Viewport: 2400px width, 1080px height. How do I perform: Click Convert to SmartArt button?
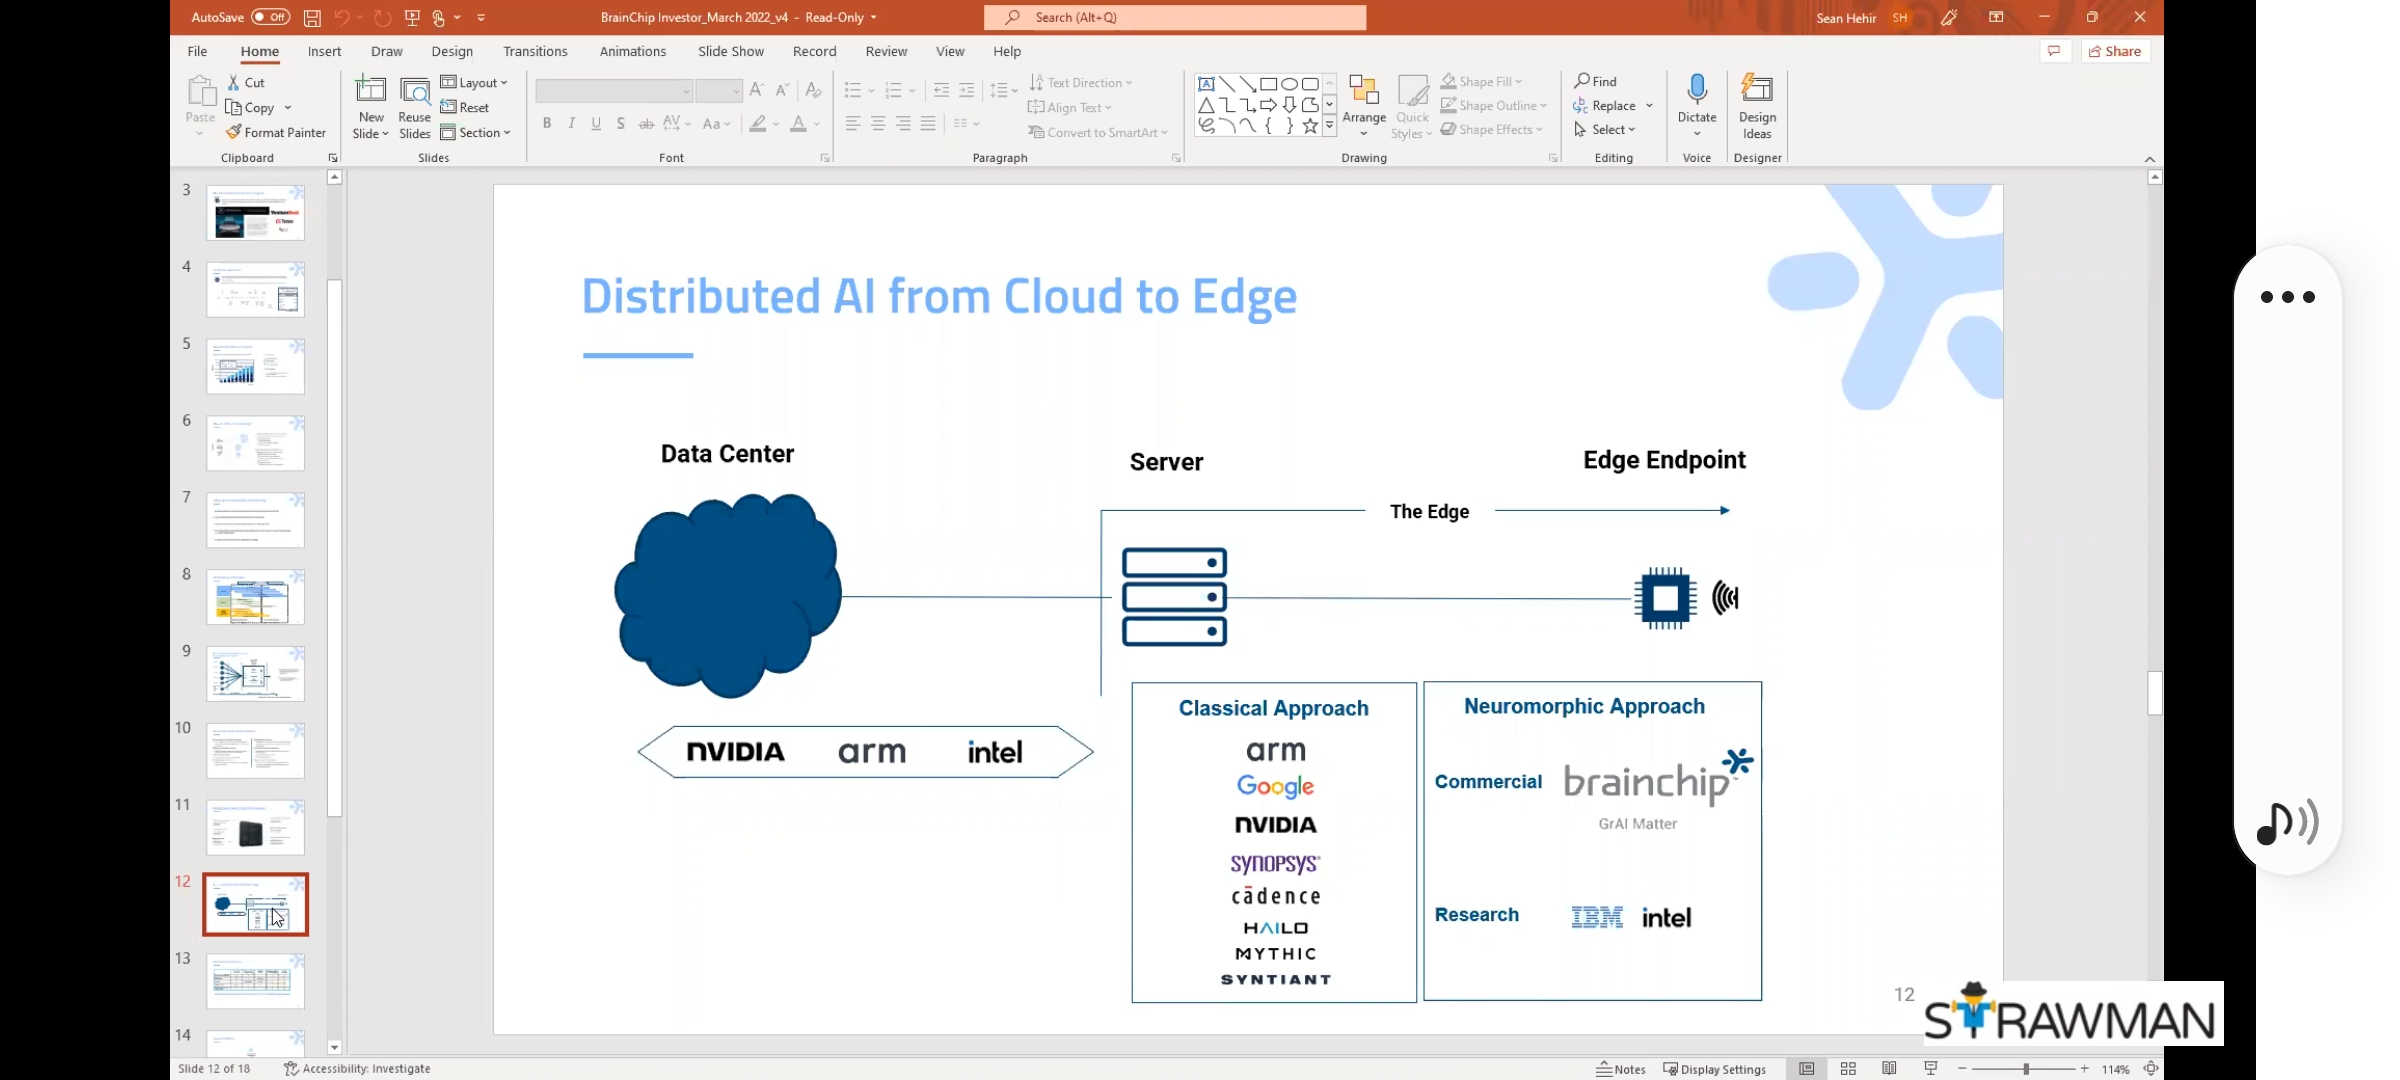(x=1098, y=132)
